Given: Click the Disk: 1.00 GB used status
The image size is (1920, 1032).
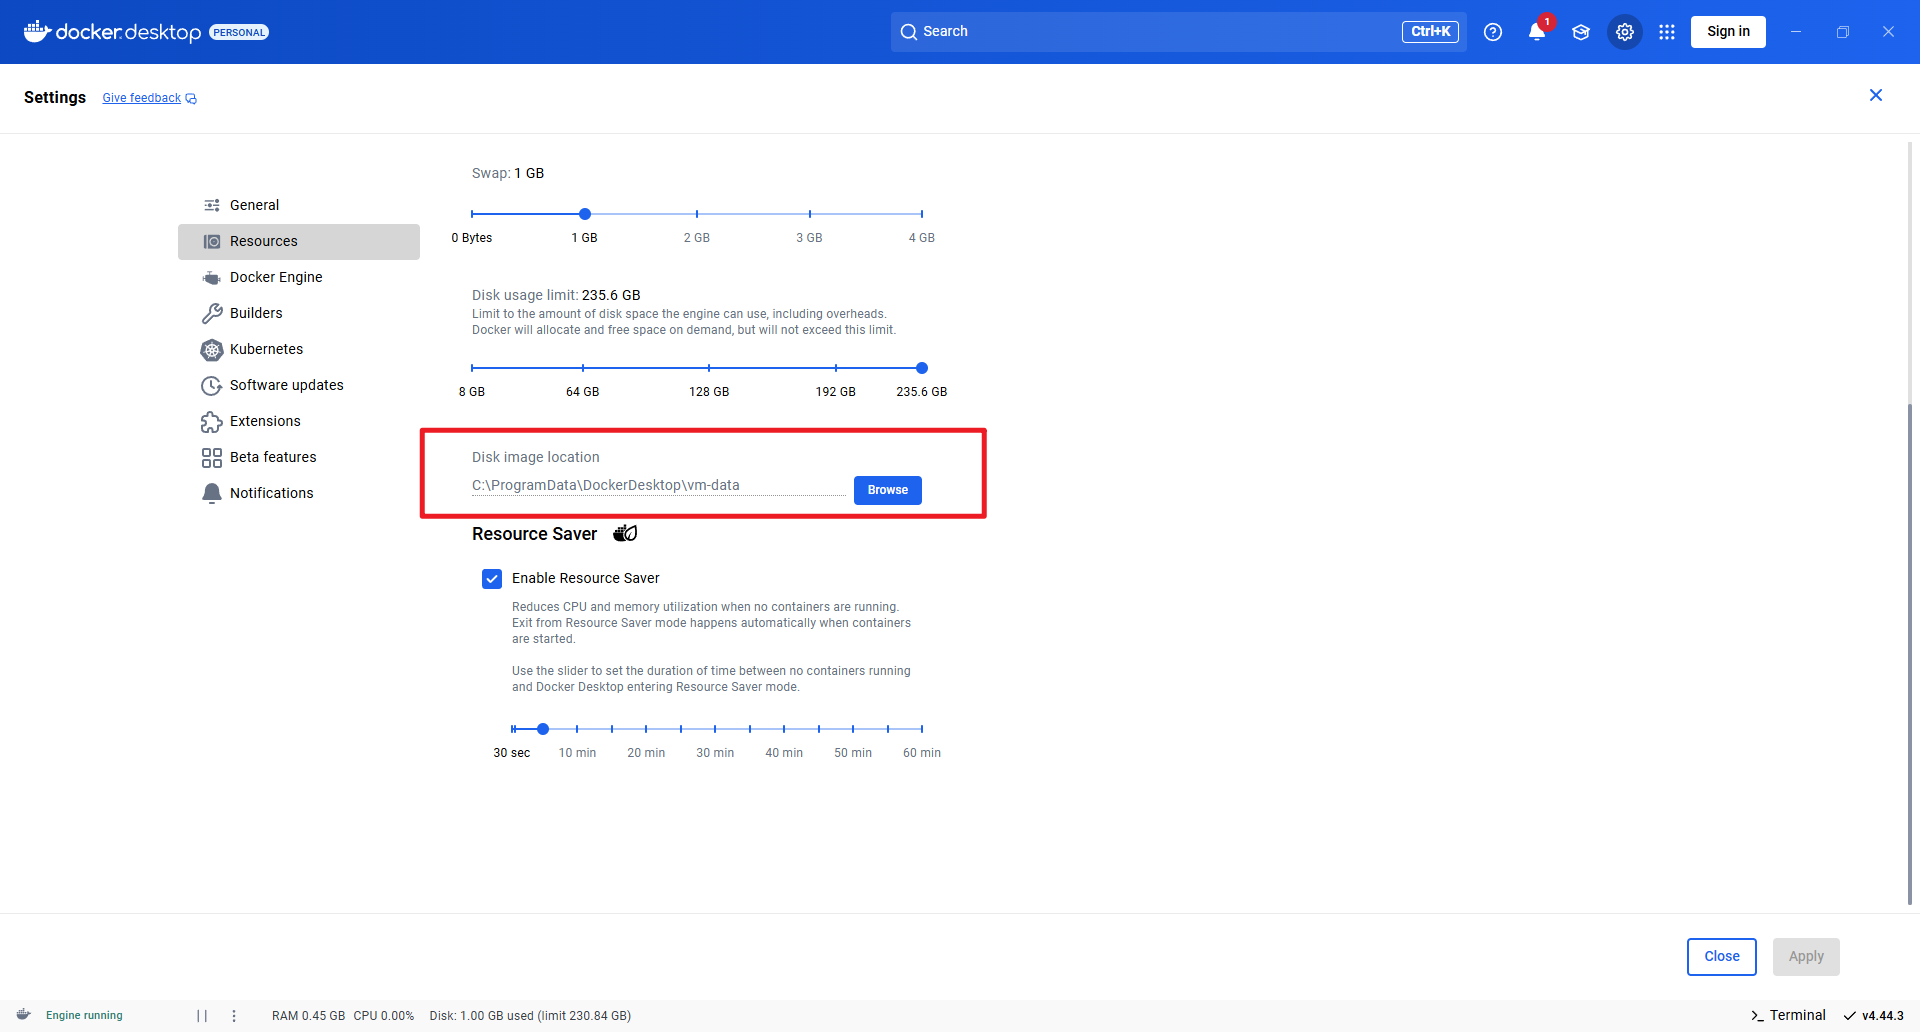Looking at the screenshot, I should click(530, 1015).
